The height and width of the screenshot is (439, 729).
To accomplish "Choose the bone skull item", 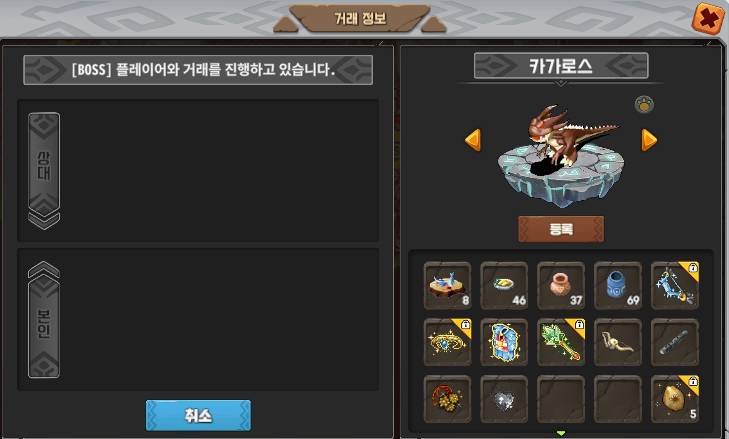I will pyautogui.click(x=618, y=342).
